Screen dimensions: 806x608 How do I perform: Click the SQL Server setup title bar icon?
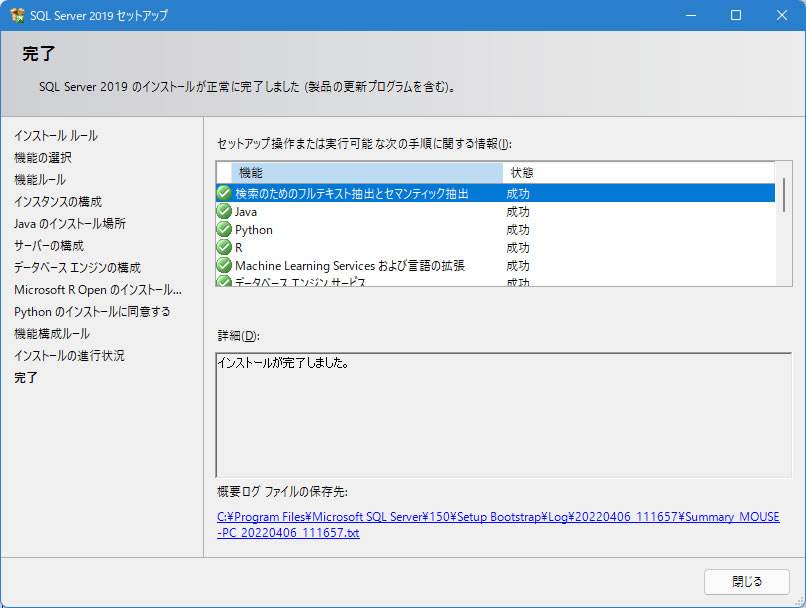pos(17,15)
